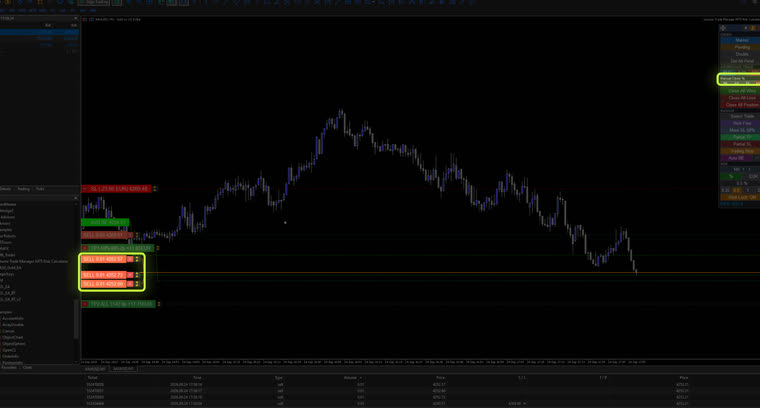This screenshot has height=408, width=760.
Task: Select ObjectChart in Navigator tree
Action: pyautogui.click(x=13, y=337)
